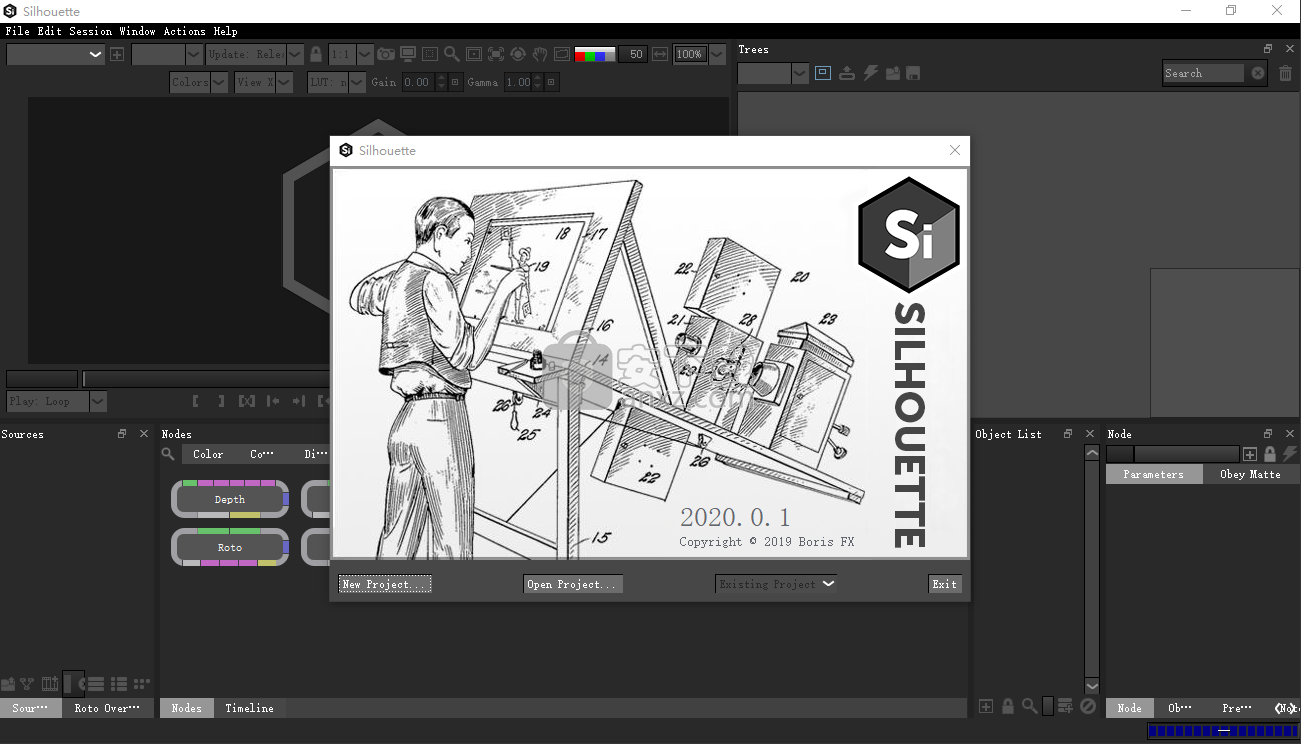Open the LUT dropdown
Screen dimensions: 1301x744
337,82
